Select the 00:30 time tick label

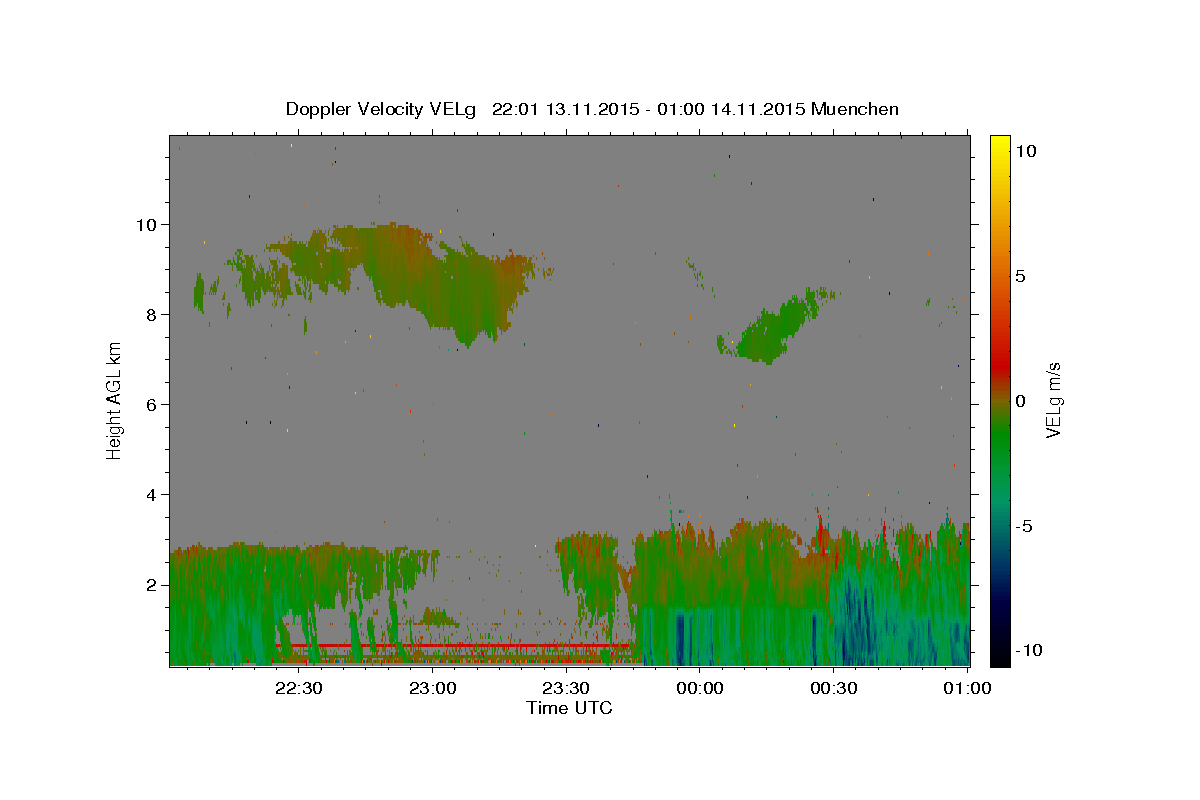tap(833, 687)
